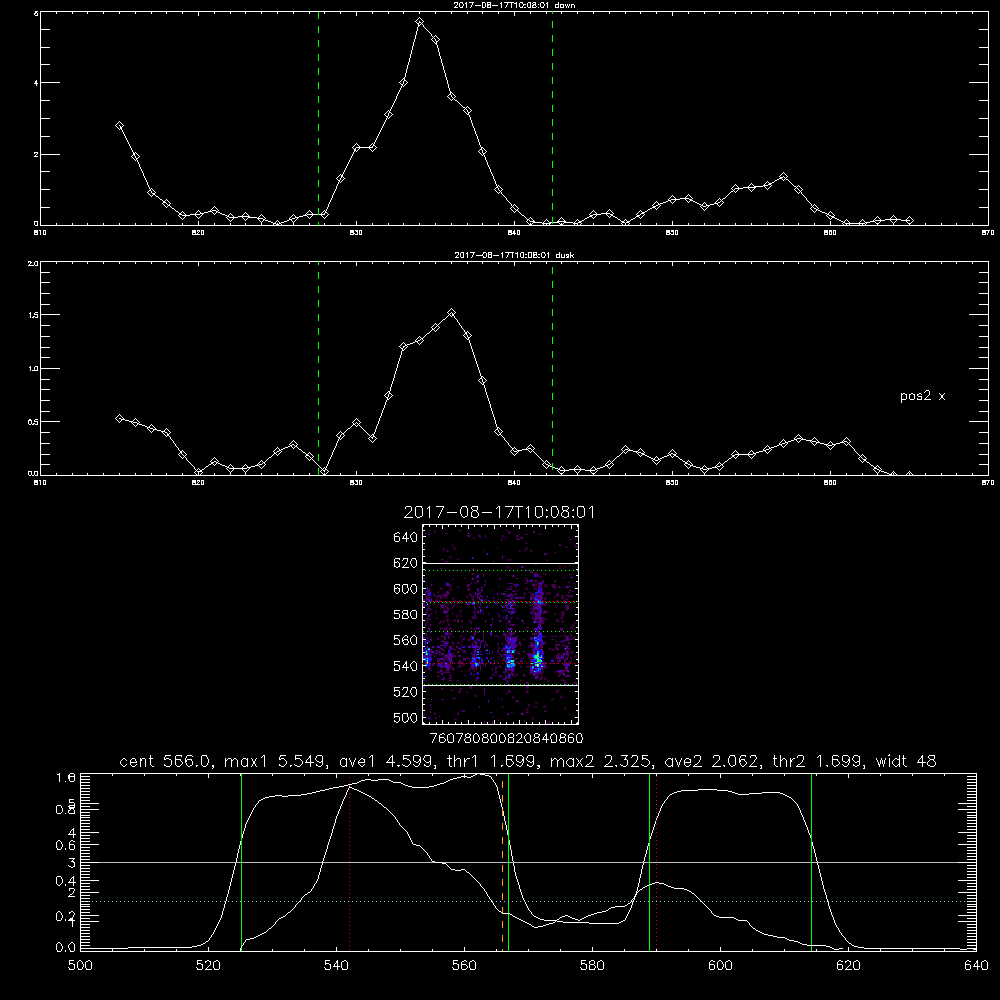Click bottom plot x-axis label 500
Screen dimensions: 1000x1000
pos(80,966)
